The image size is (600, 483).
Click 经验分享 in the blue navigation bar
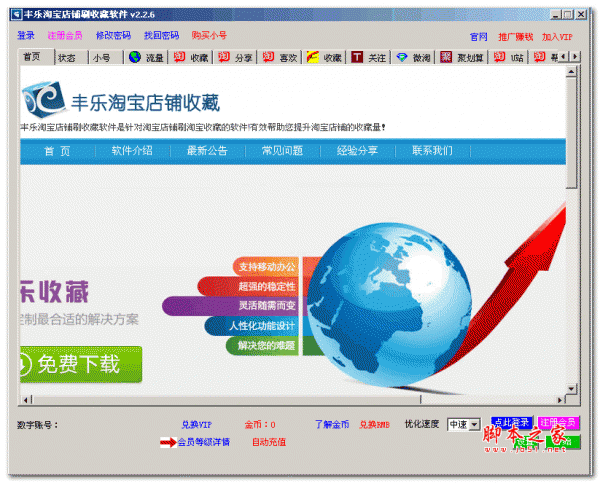tap(357, 151)
